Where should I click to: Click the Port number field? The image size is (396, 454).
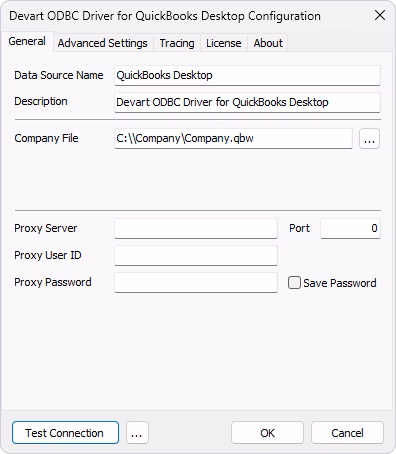[x=350, y=228]
